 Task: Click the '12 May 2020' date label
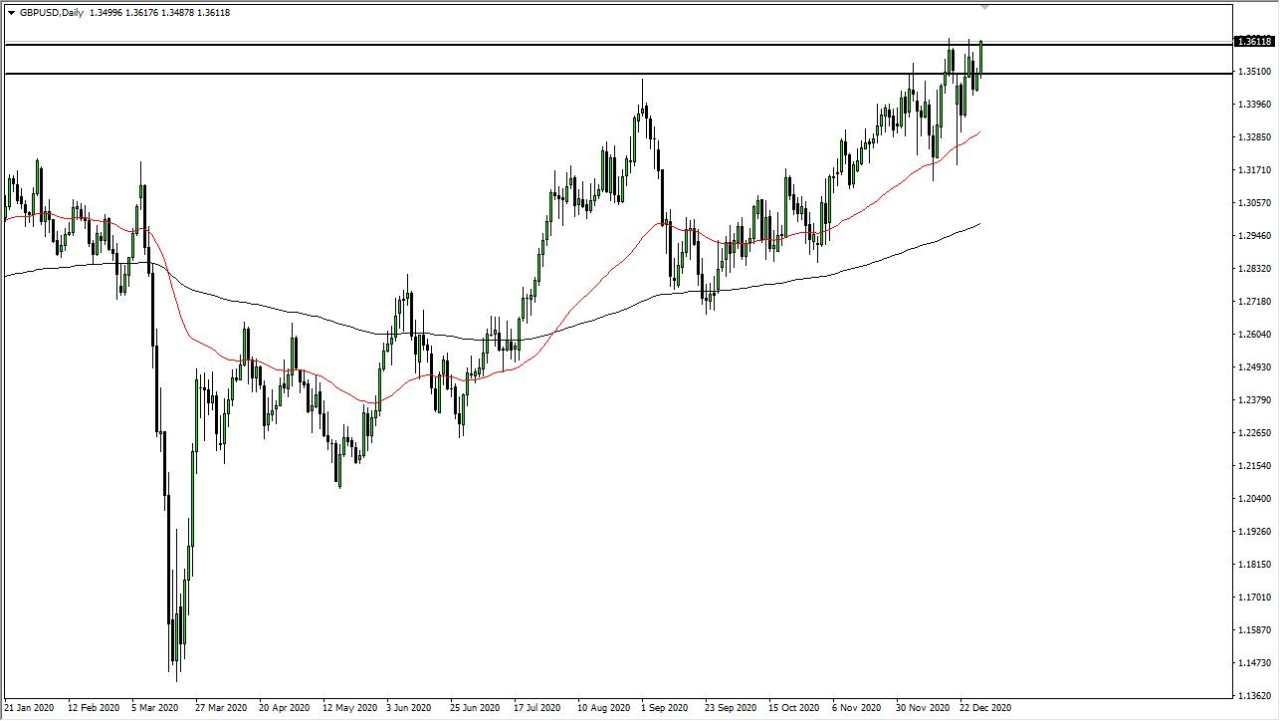349,708
